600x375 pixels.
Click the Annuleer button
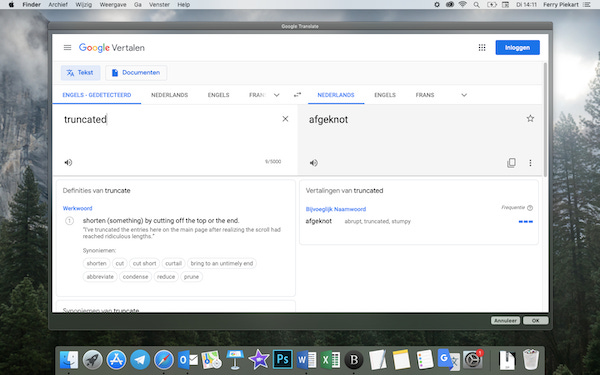coord(505,321)
